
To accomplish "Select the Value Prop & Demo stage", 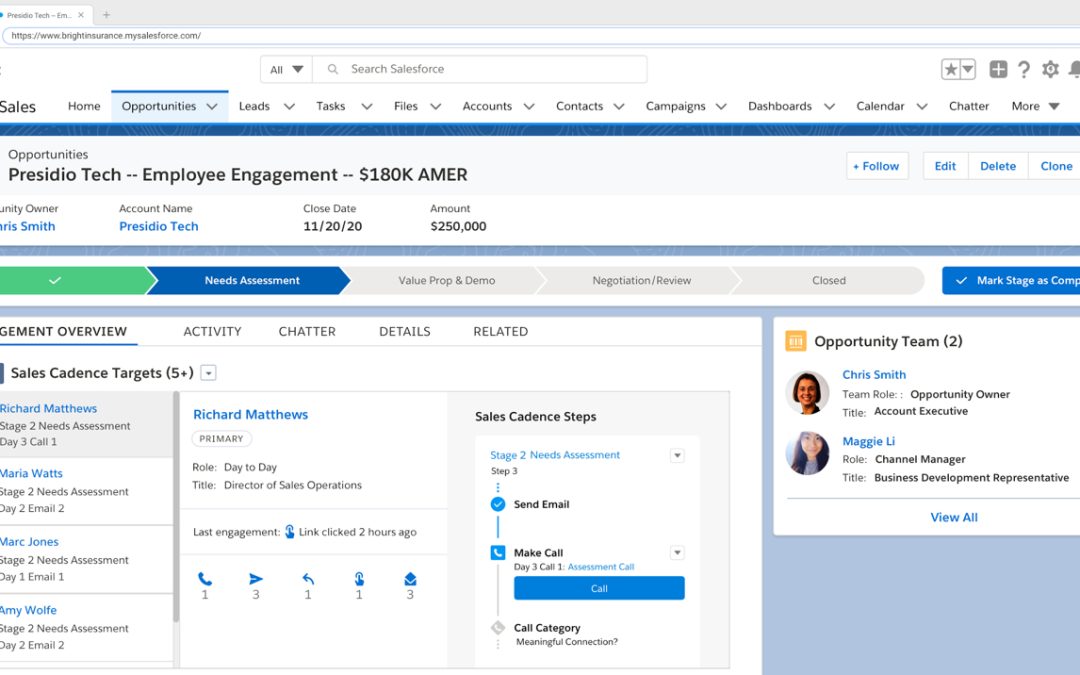I will [446, 280].
